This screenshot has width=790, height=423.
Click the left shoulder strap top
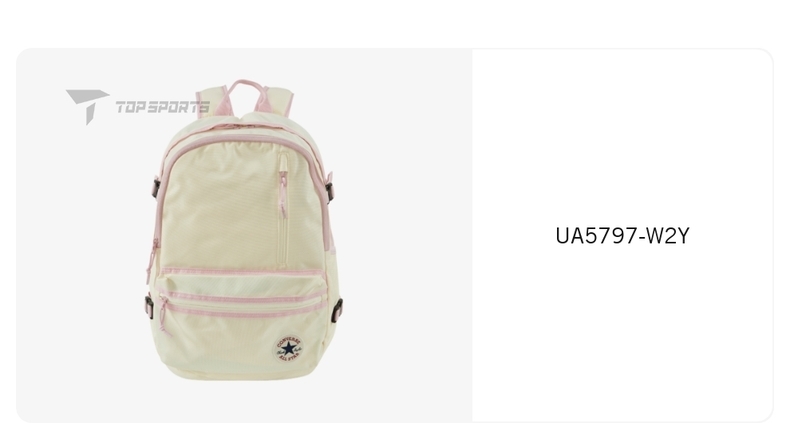(211, 102)
